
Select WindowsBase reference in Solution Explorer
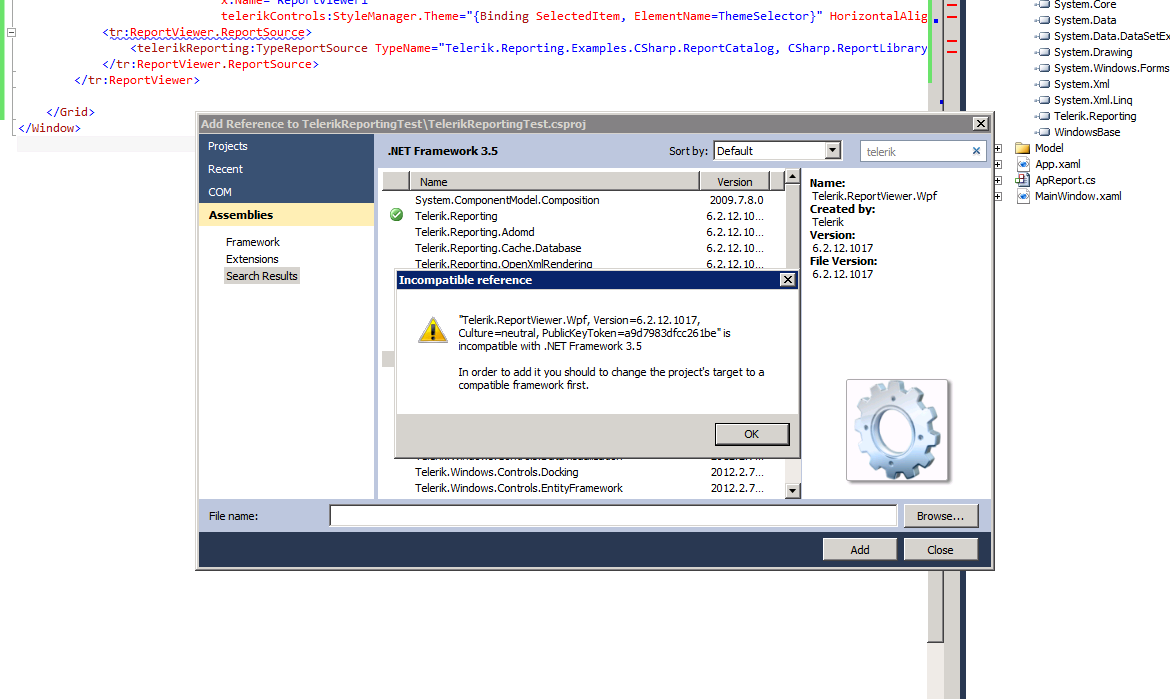coord(1087,132)
